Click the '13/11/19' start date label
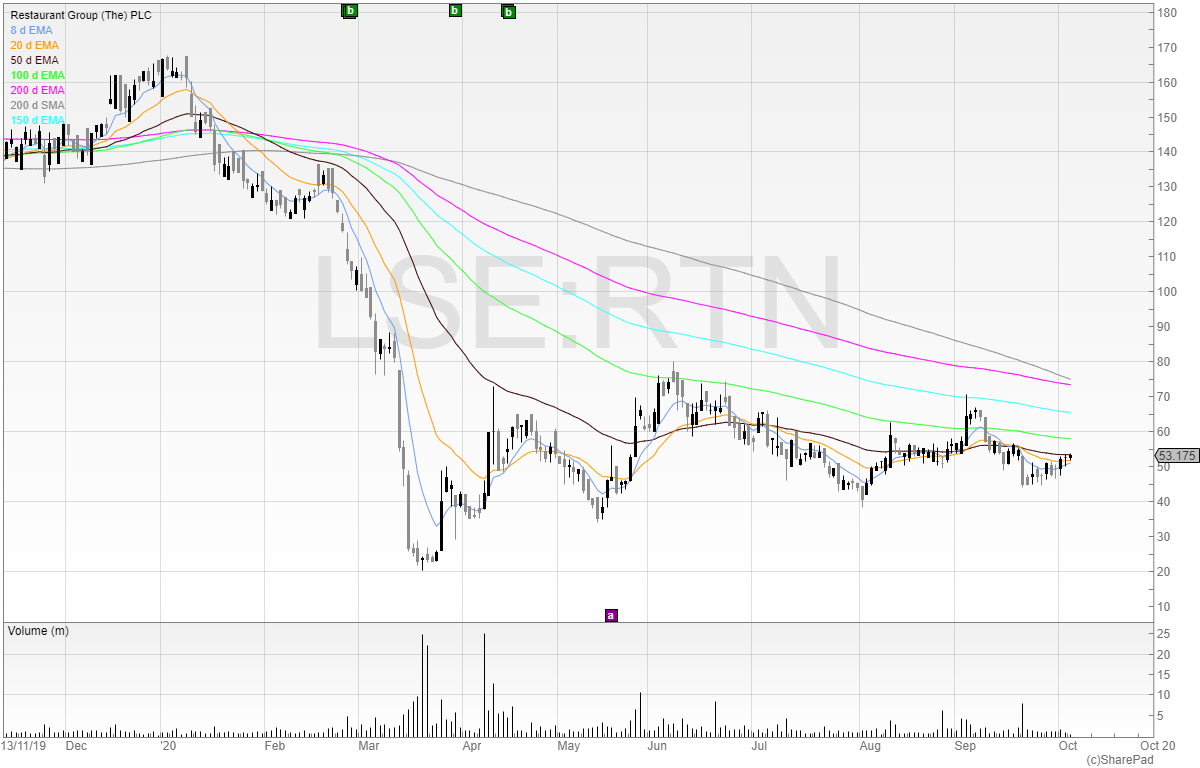 pos(24,745)
